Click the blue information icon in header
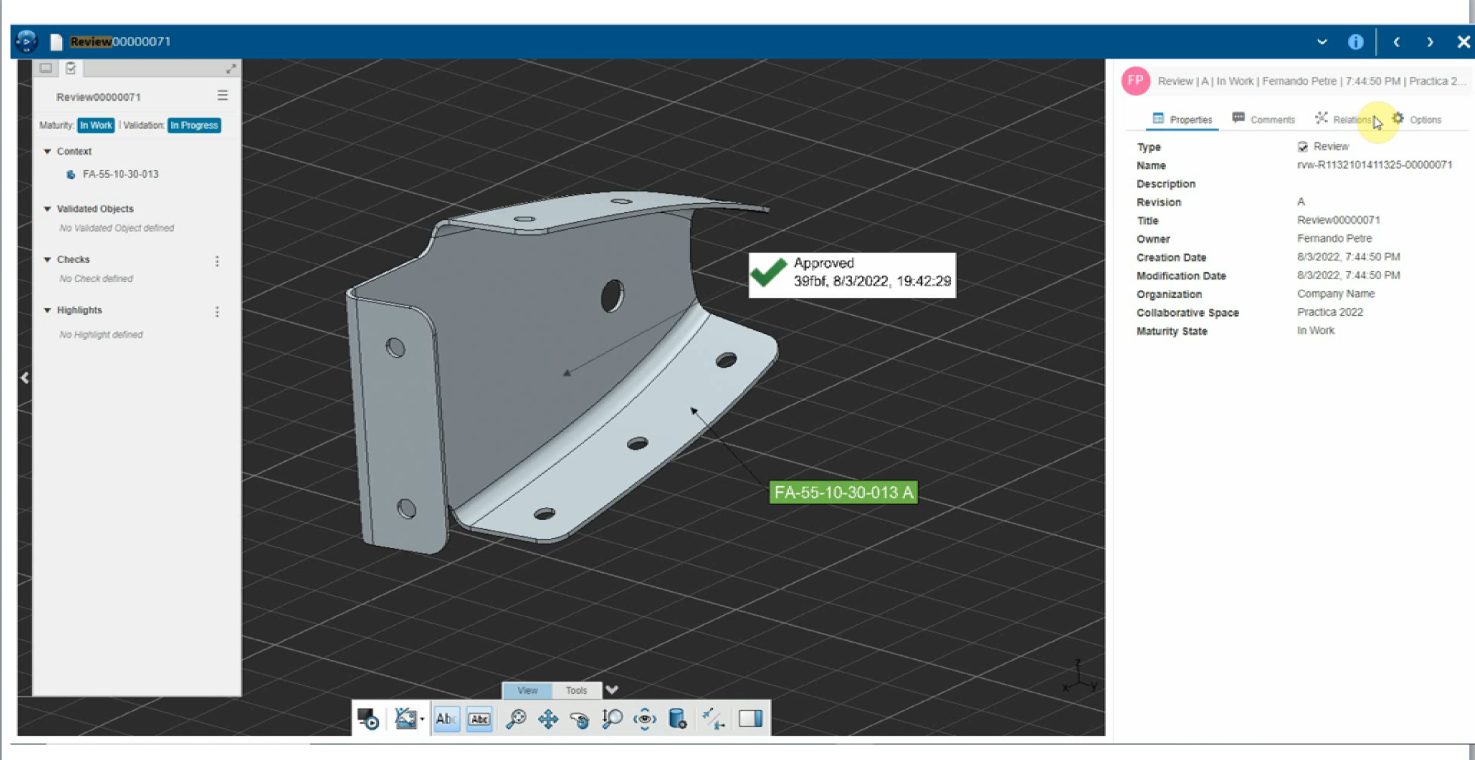The height and width of the screenshot is (760, 1475). pos(1355,42)
